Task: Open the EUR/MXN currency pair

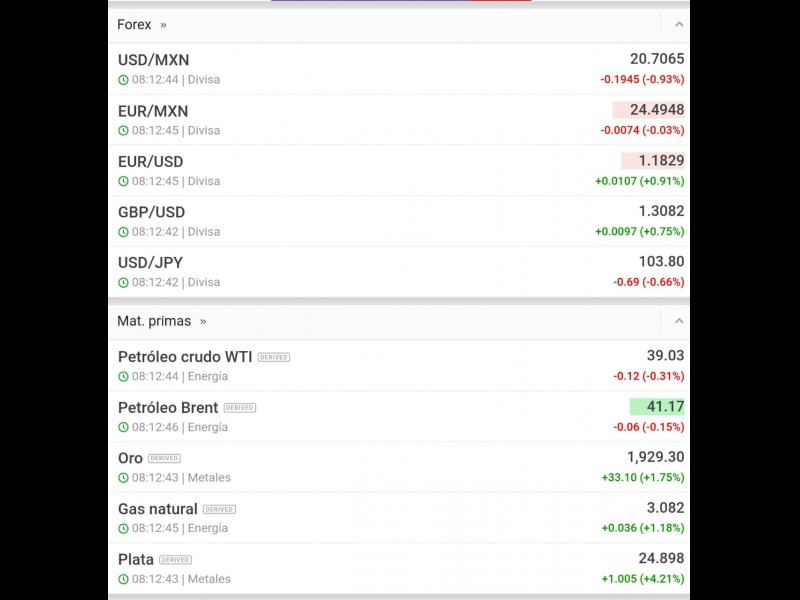Action: click(153, 111)
